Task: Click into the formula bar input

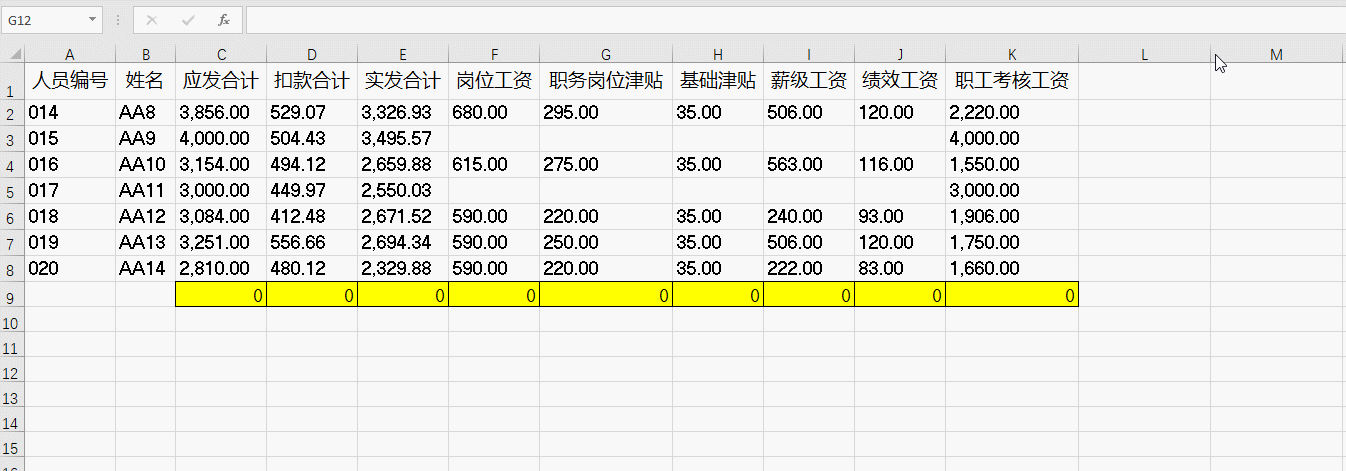Action: [794, 20]
